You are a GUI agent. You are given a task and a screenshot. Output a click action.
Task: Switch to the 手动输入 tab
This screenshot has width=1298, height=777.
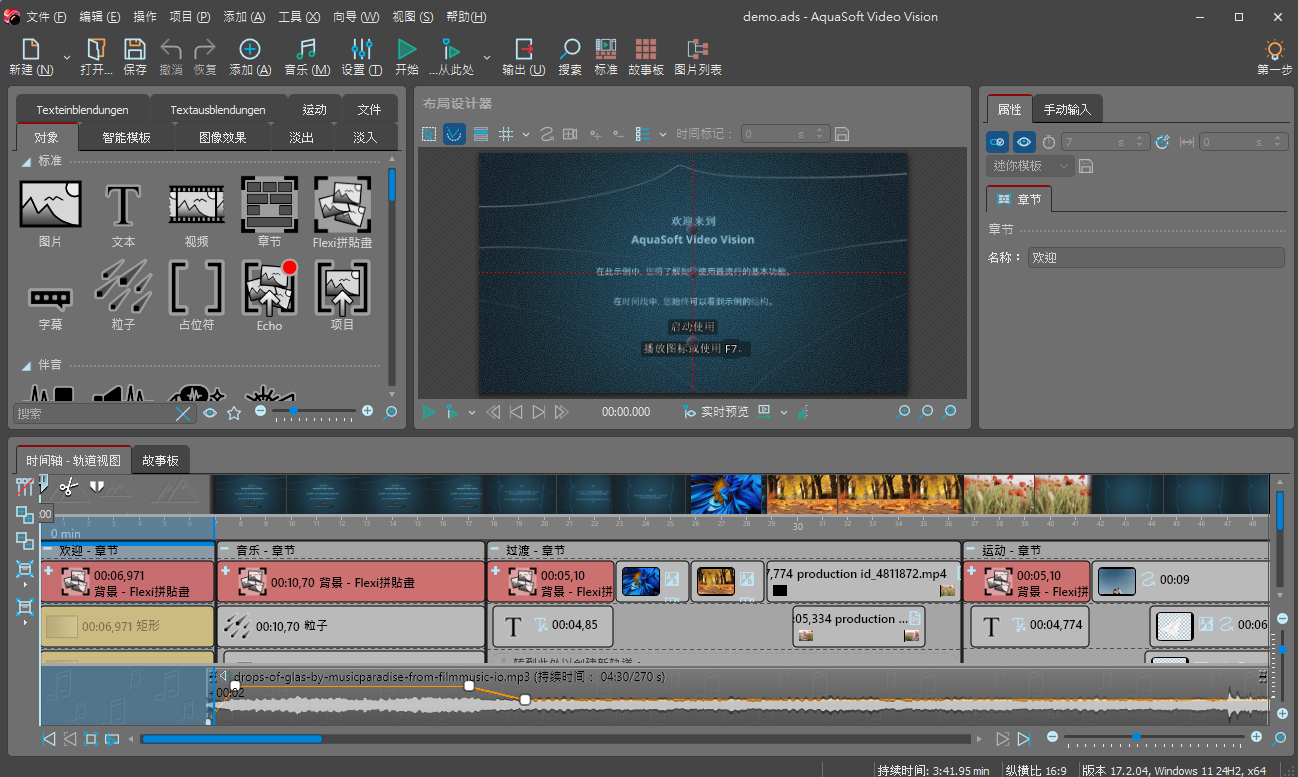pos(1067,109)
